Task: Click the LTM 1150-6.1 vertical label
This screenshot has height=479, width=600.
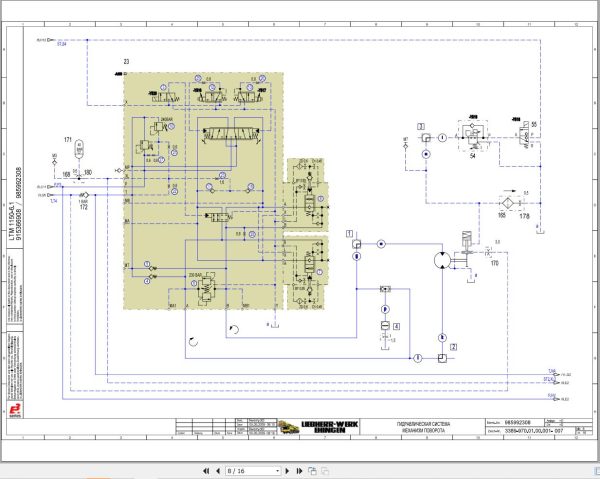Action: click(x=11, y=220)
